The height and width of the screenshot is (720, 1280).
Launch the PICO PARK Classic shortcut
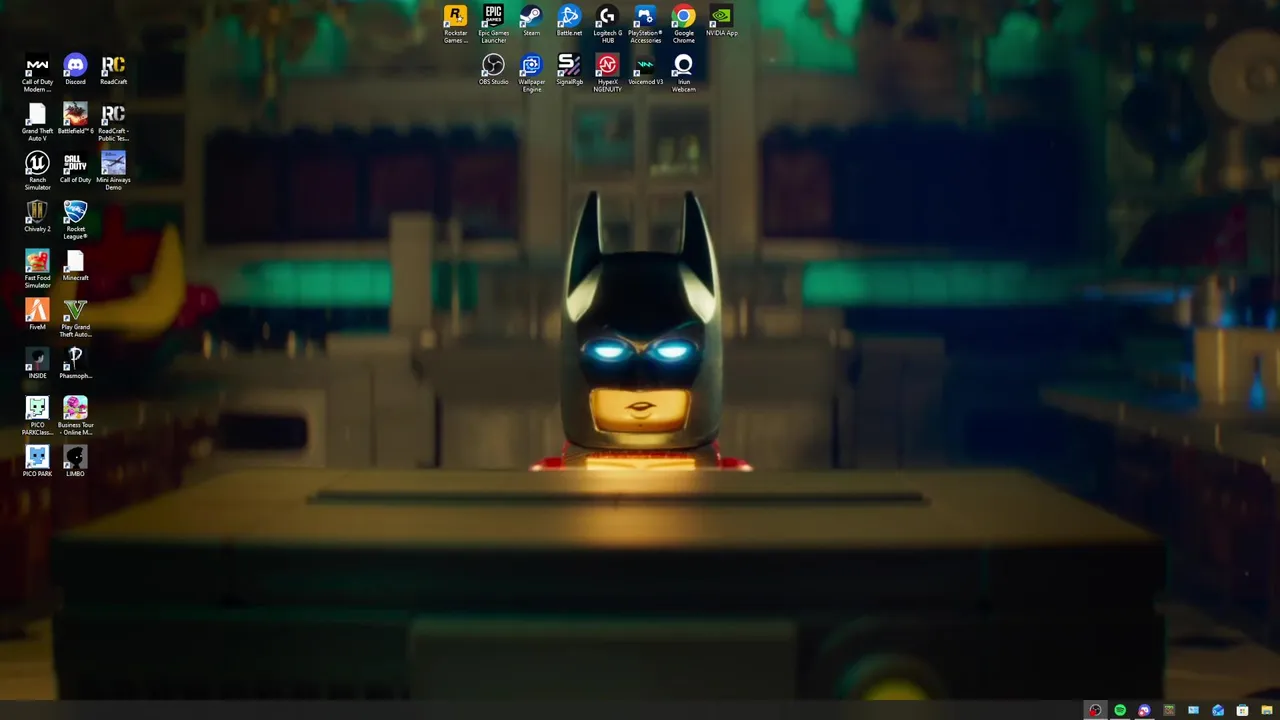37,416
